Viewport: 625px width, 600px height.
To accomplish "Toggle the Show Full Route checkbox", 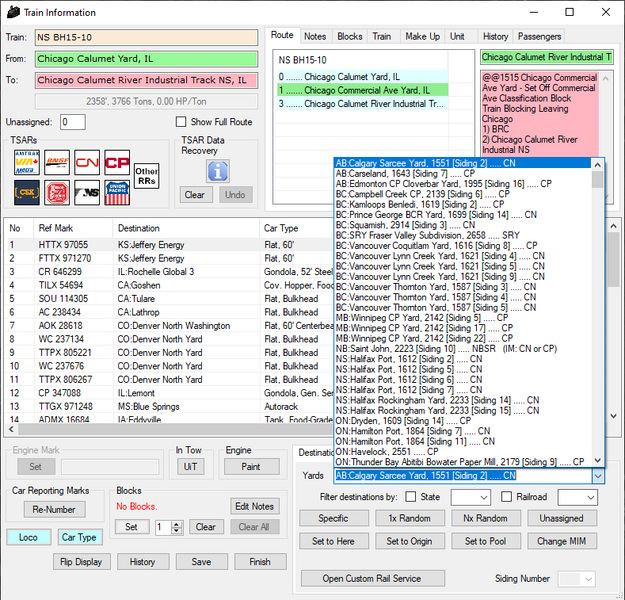I will pyautogui.click(x=181, y=122).
